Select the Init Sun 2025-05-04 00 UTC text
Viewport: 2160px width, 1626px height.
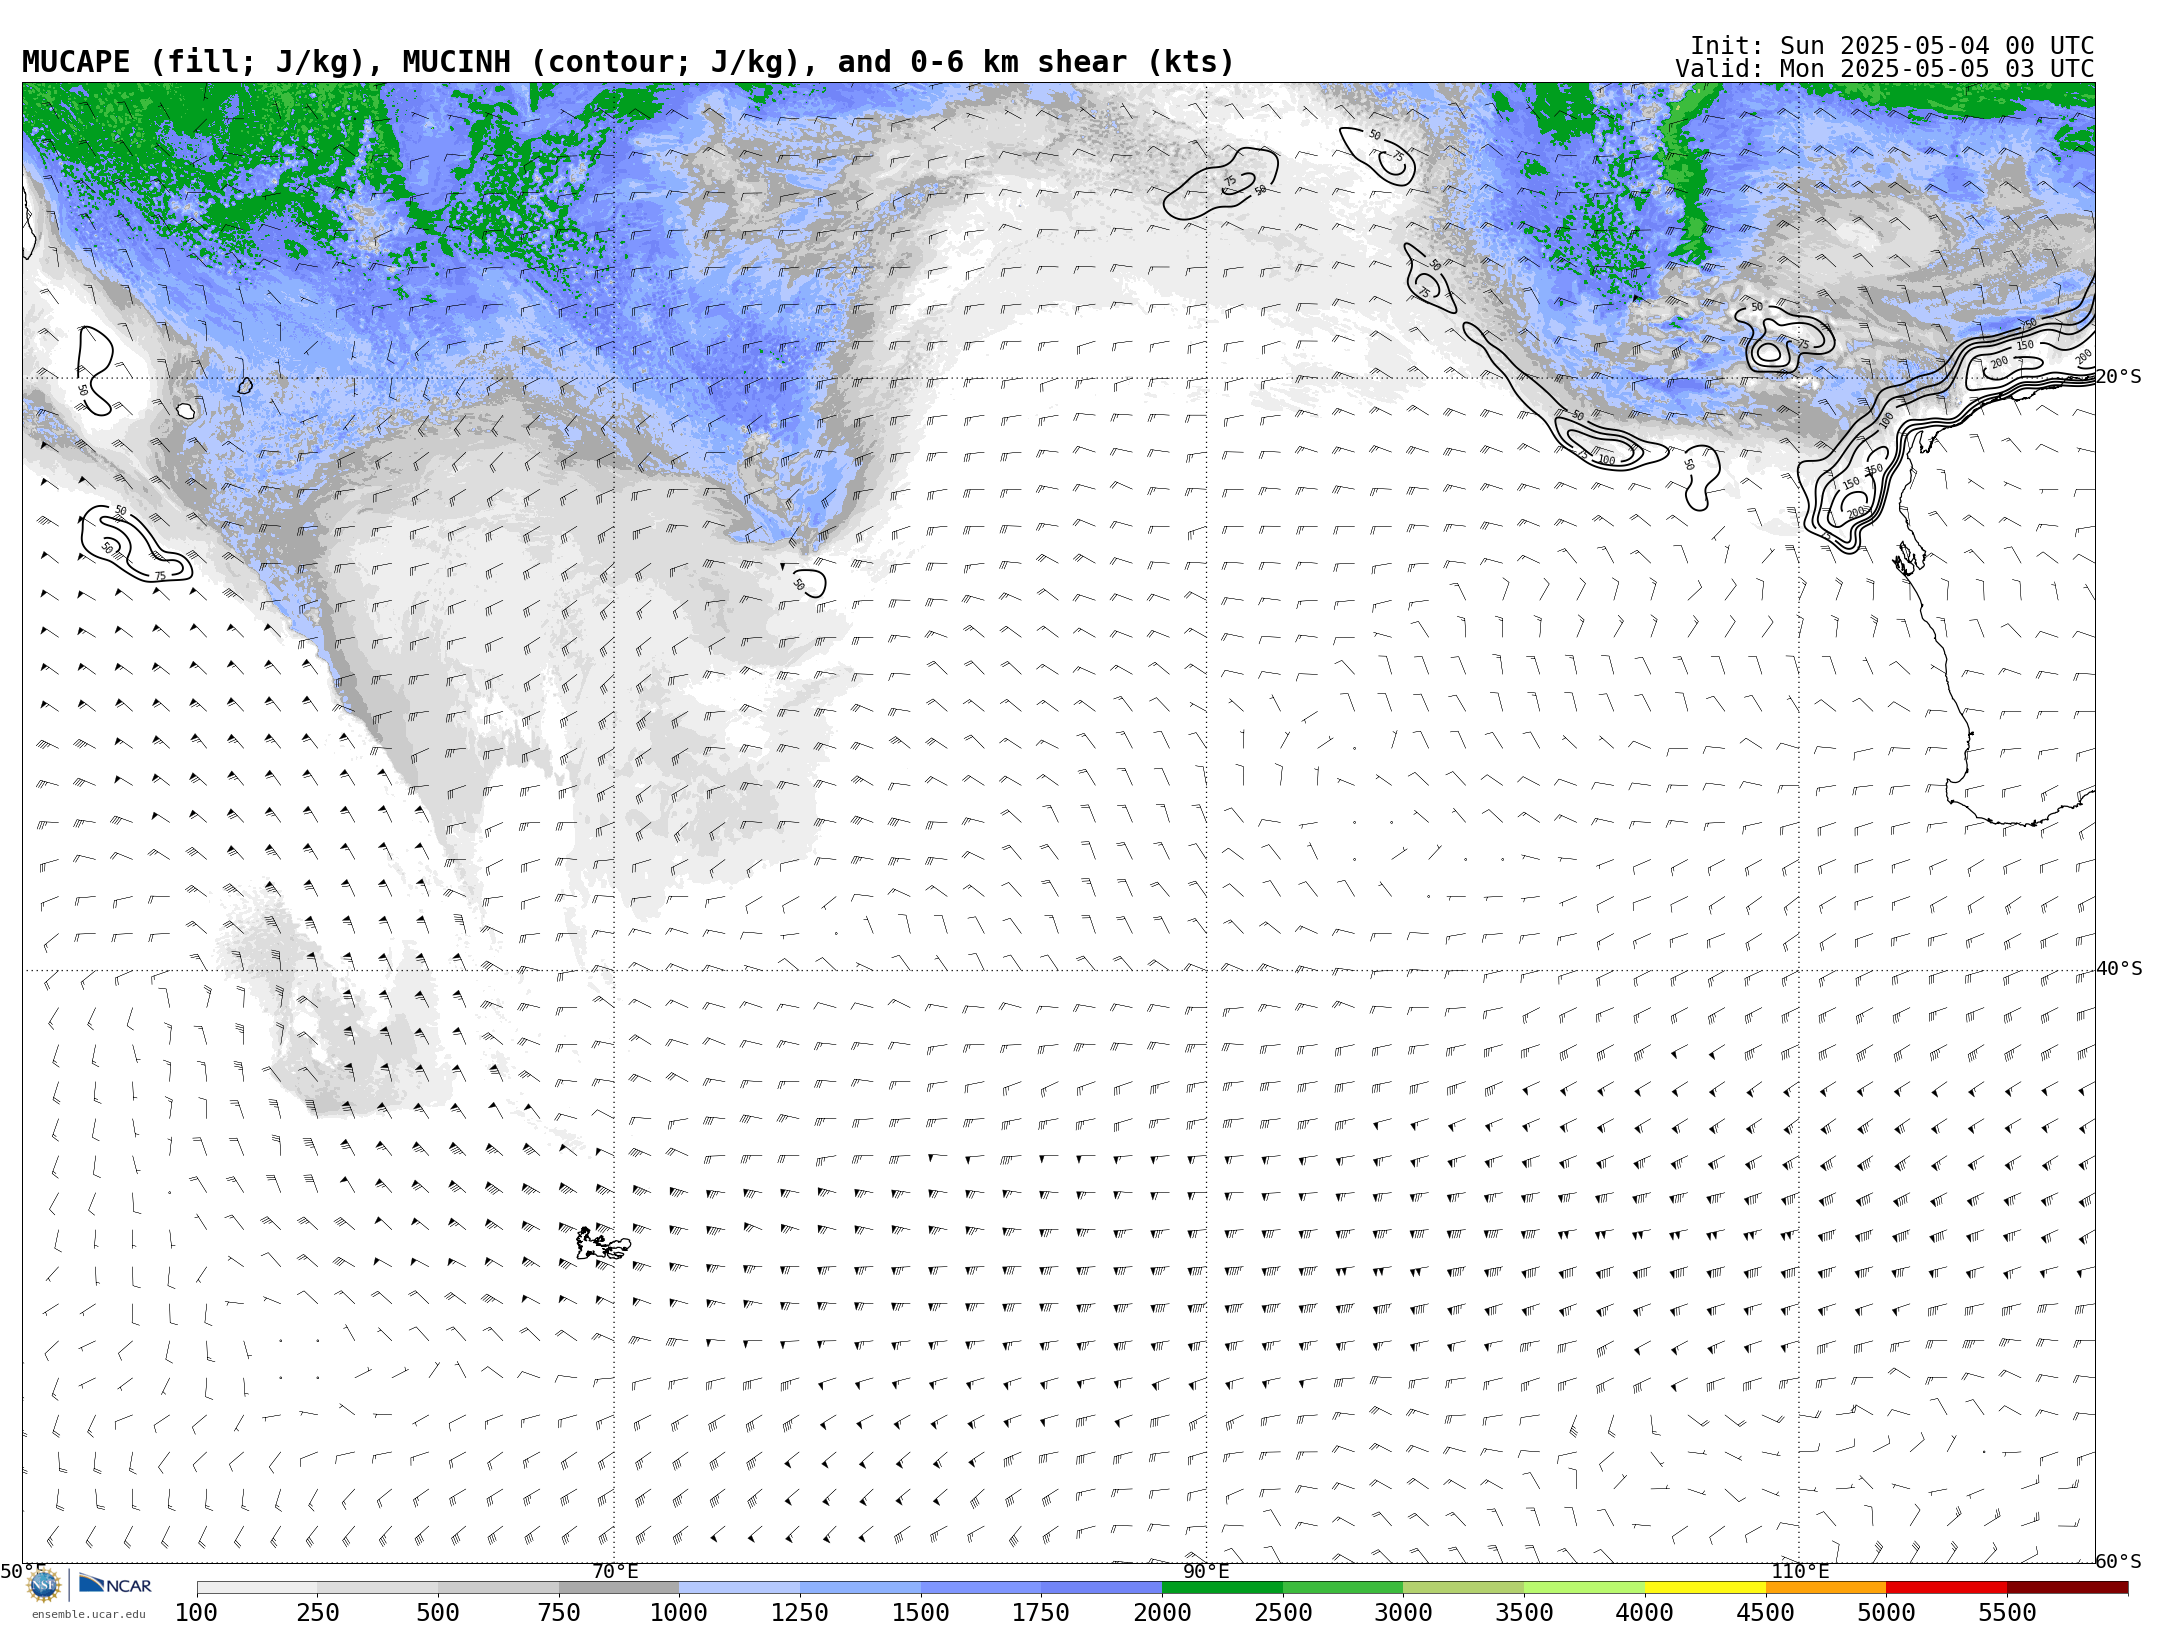pyautogui.click(x=1892, y=46)
